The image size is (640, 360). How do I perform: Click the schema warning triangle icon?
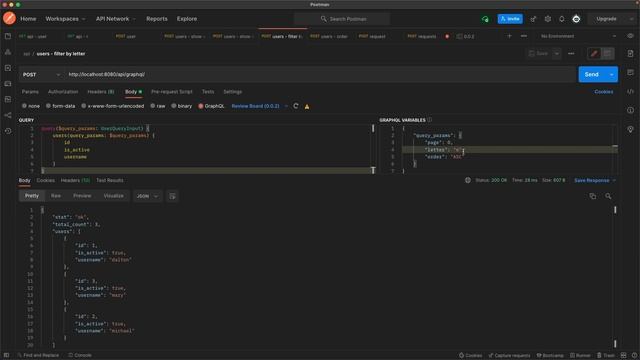tap(307, 107)
